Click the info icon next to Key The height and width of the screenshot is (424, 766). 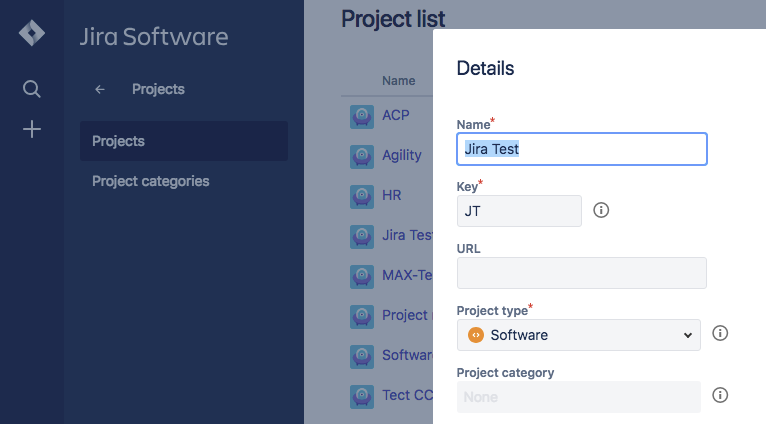601,210
